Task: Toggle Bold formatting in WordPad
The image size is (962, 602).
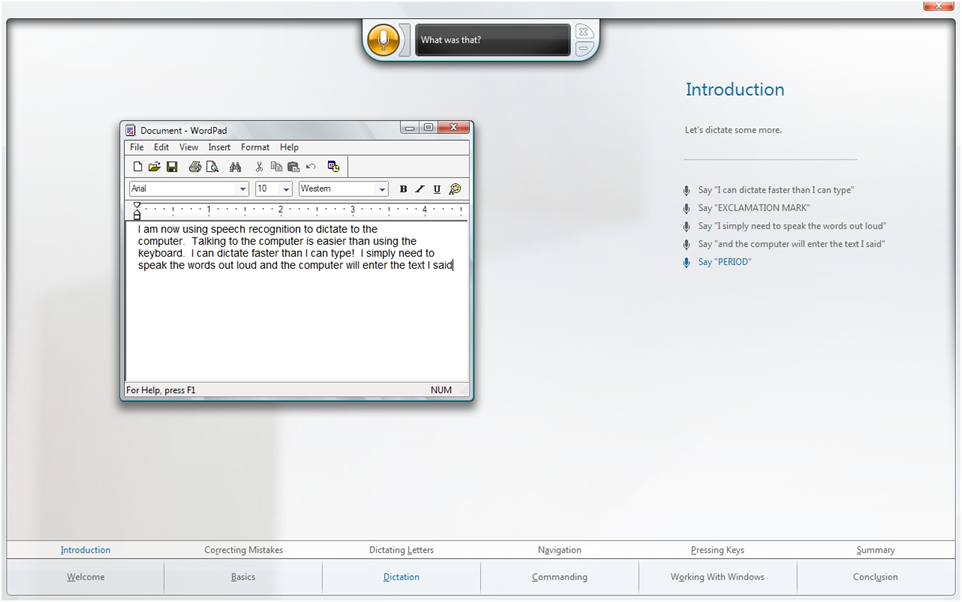Action: 403,189
